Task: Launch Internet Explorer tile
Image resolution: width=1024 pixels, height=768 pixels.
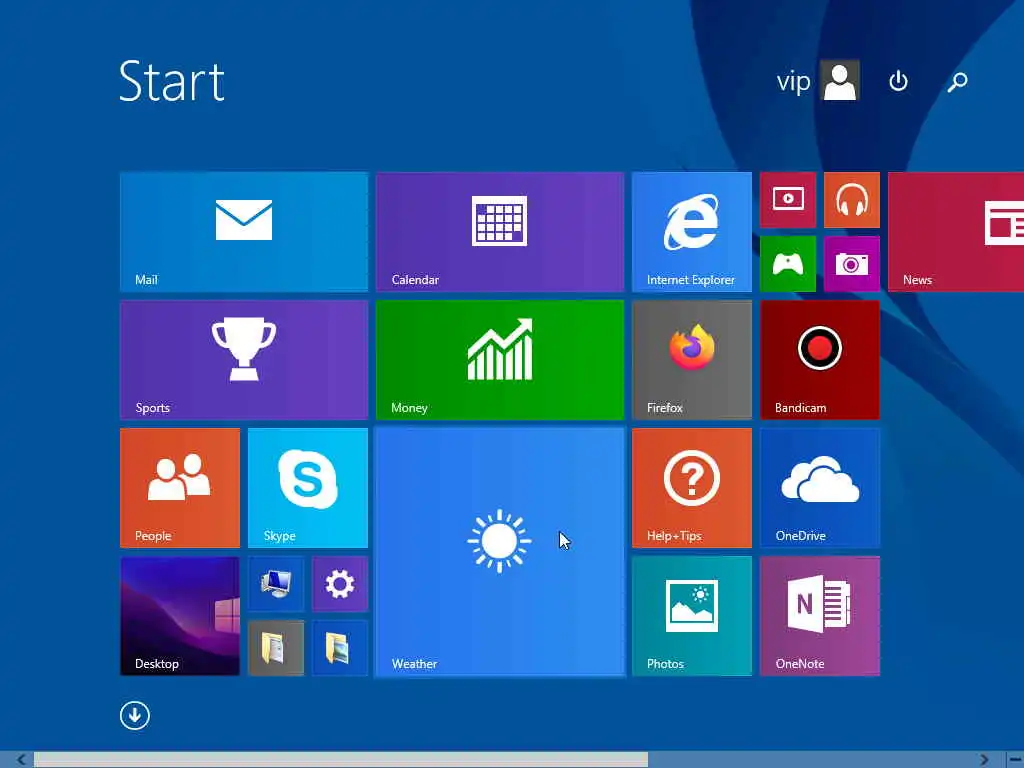Action: [x=692, y=232]
